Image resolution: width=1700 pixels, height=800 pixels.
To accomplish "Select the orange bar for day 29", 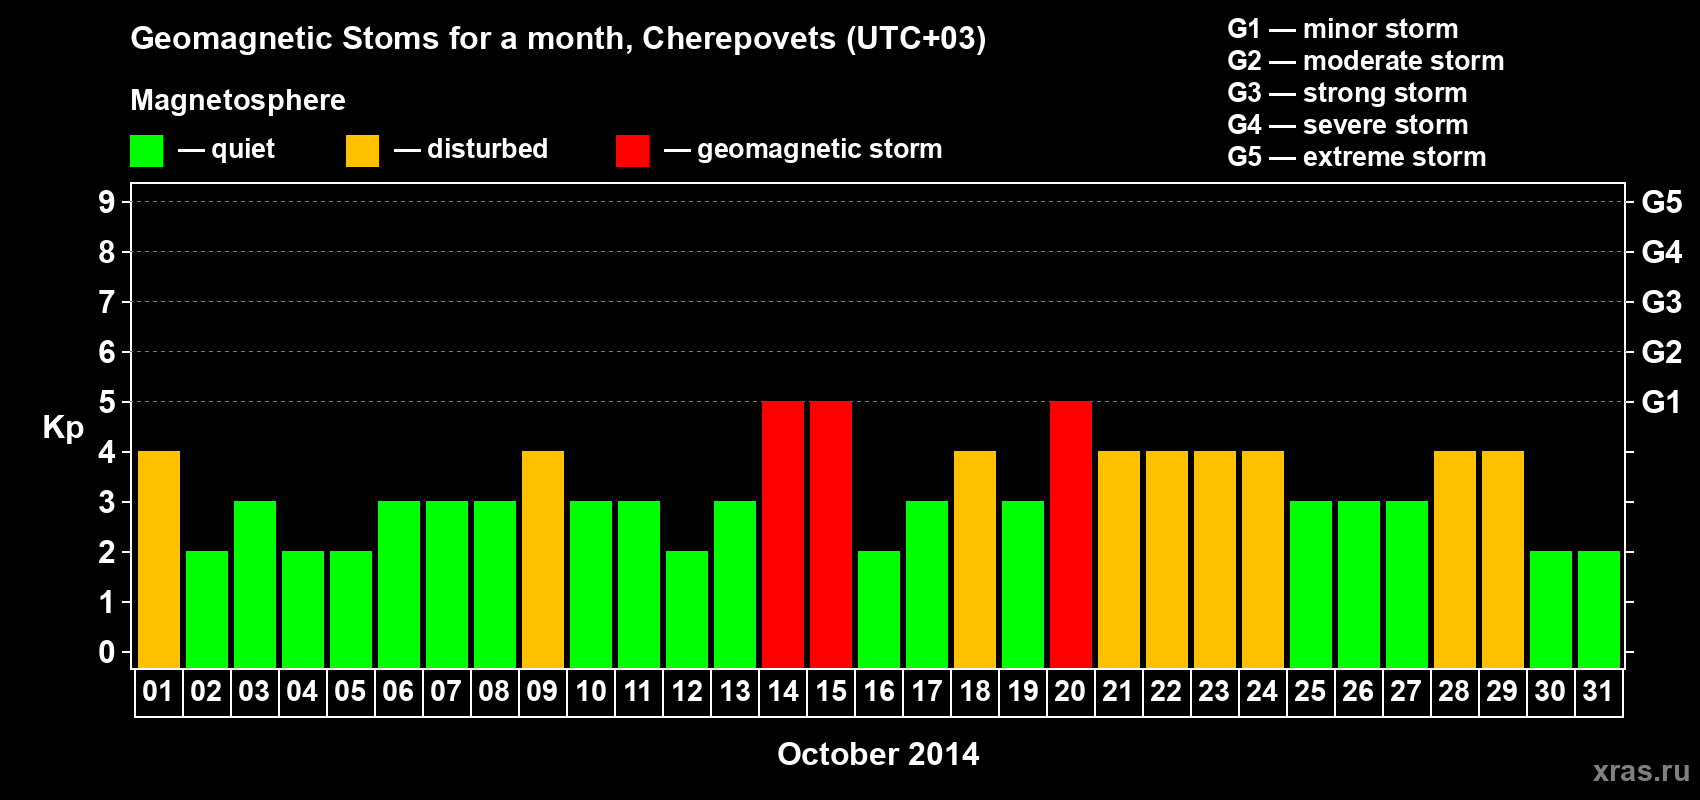I will pos(1503,559).
